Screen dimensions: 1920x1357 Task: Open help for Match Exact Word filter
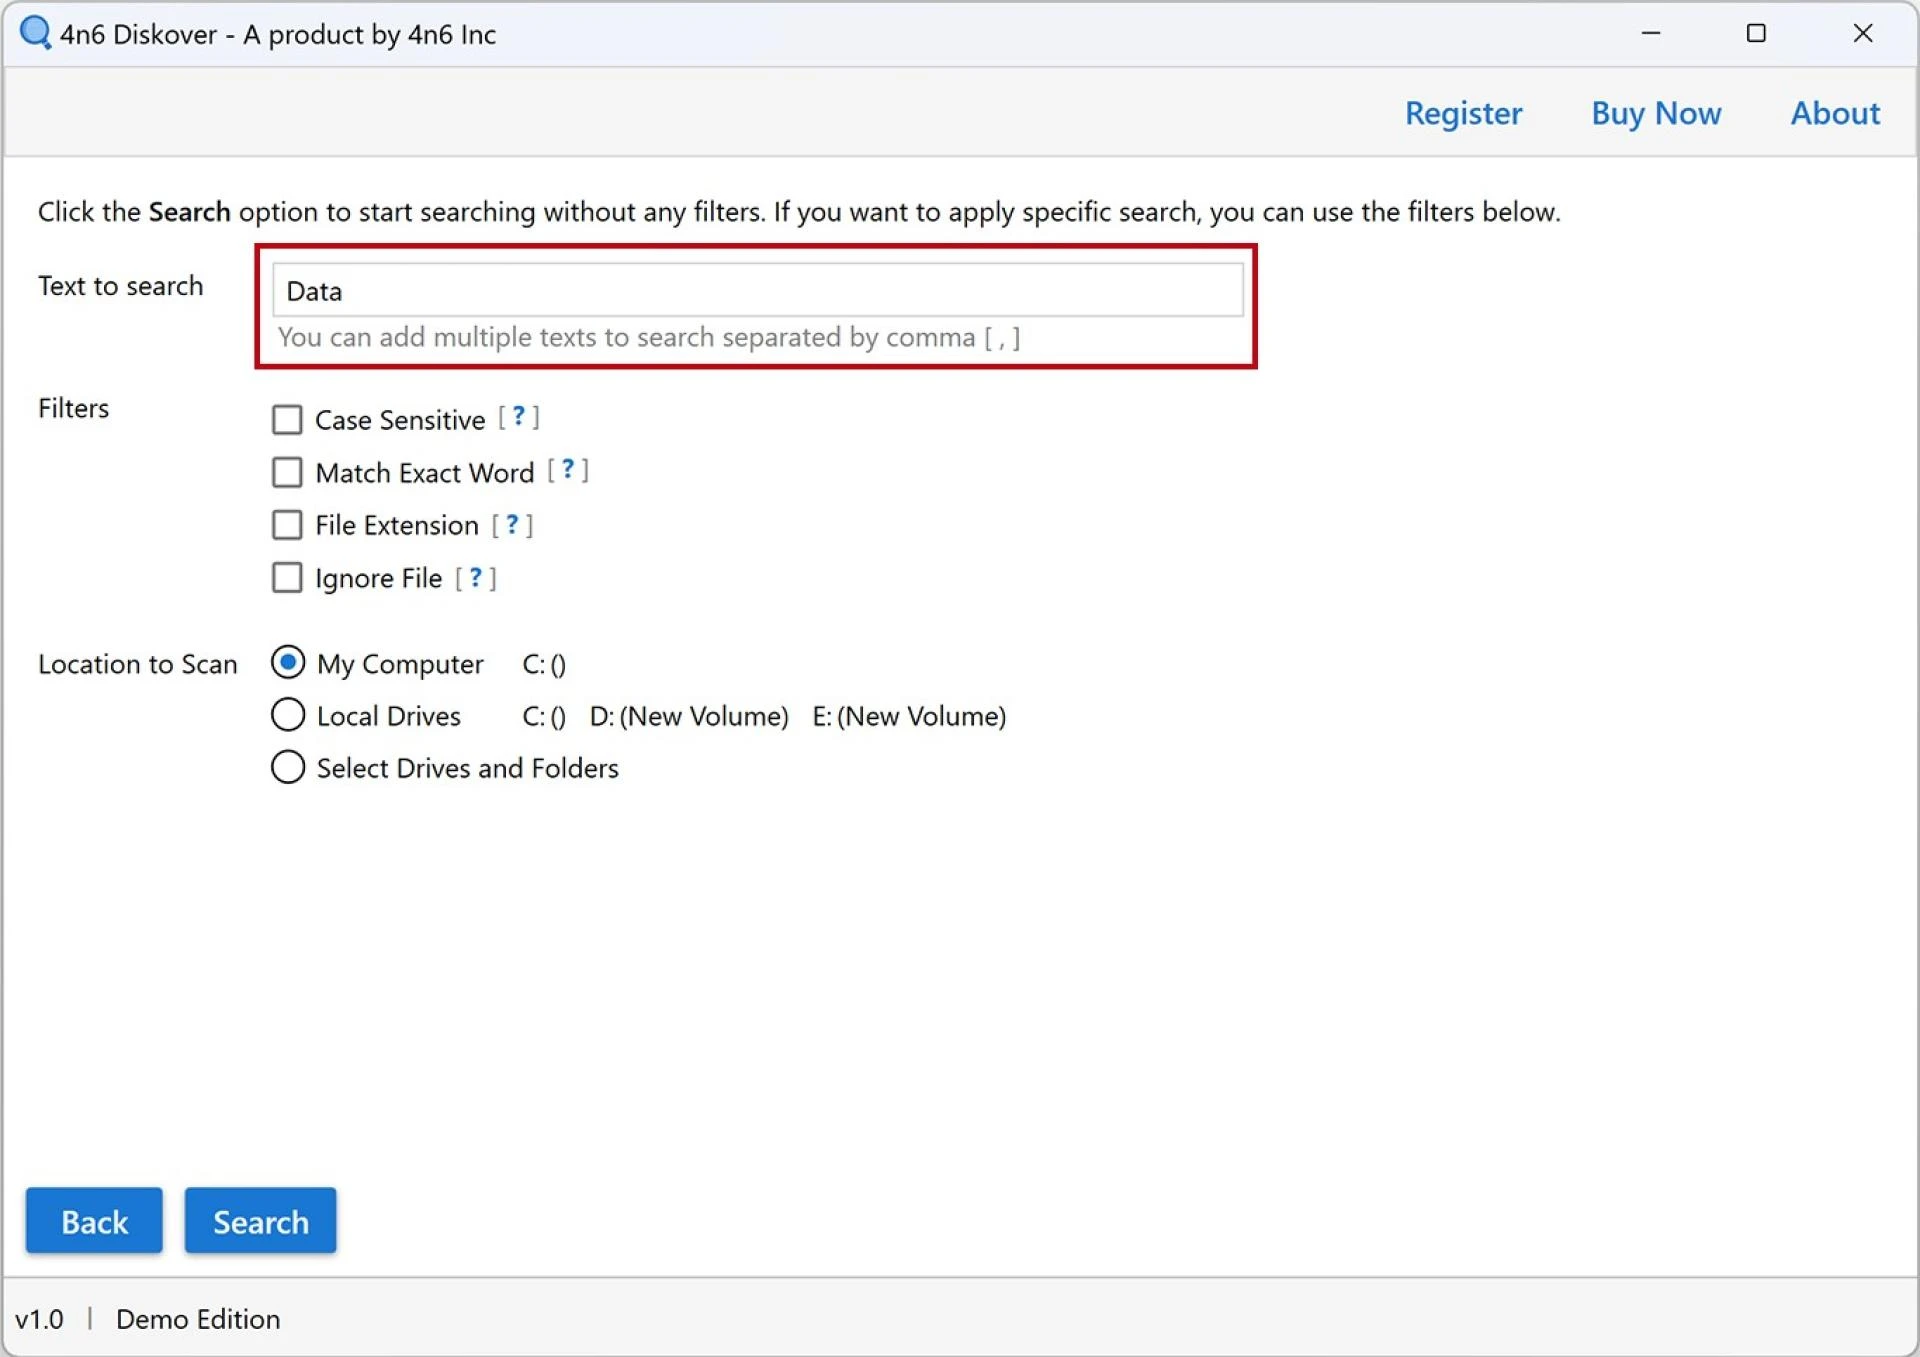pyautogui.click(x=567, y=470)
